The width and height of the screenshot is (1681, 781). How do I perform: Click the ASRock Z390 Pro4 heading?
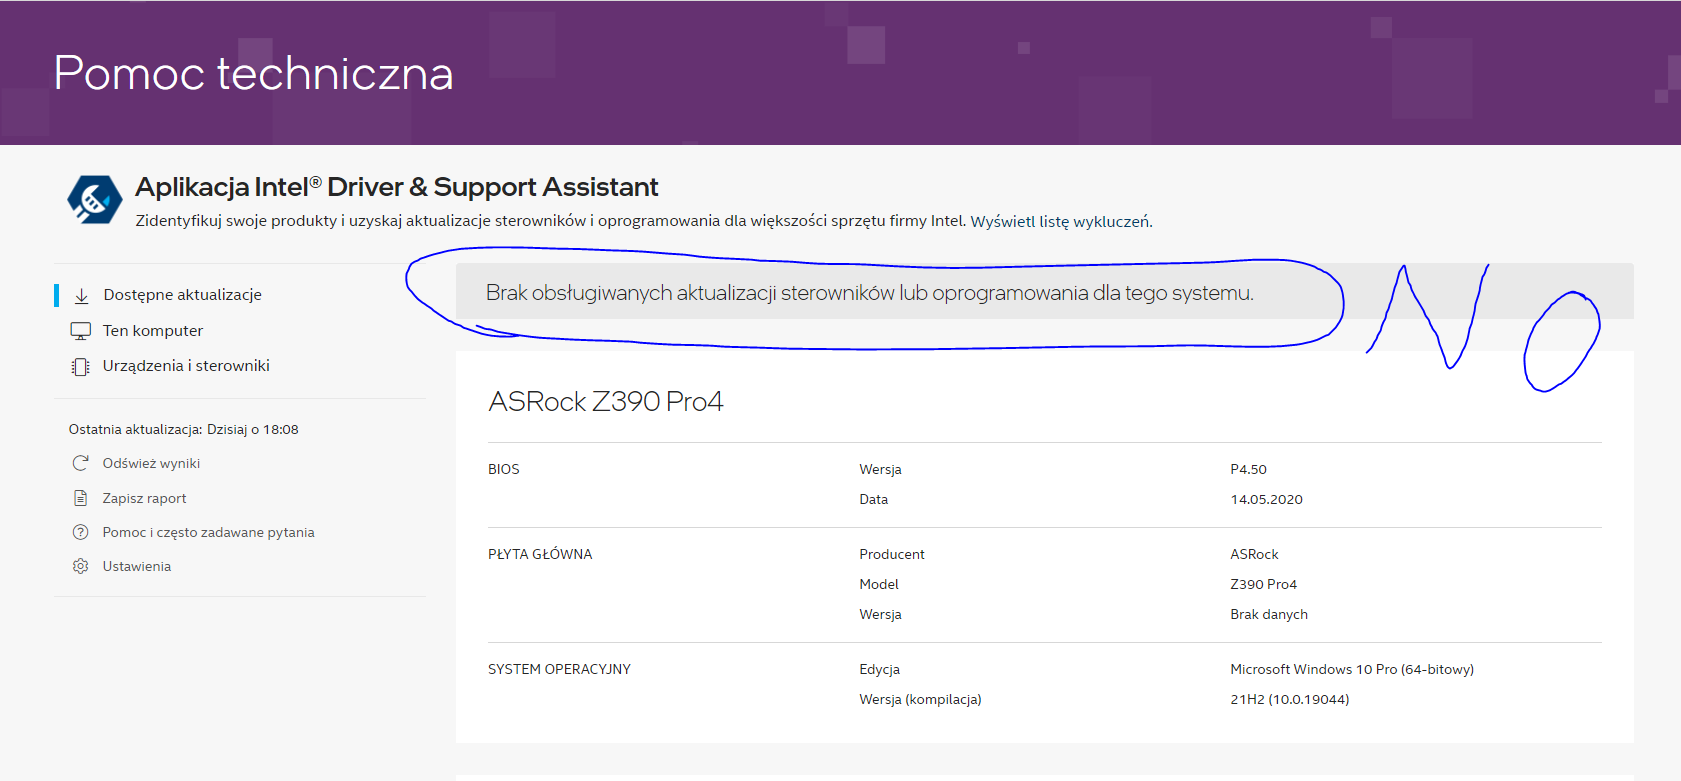(x=606, y=401)
